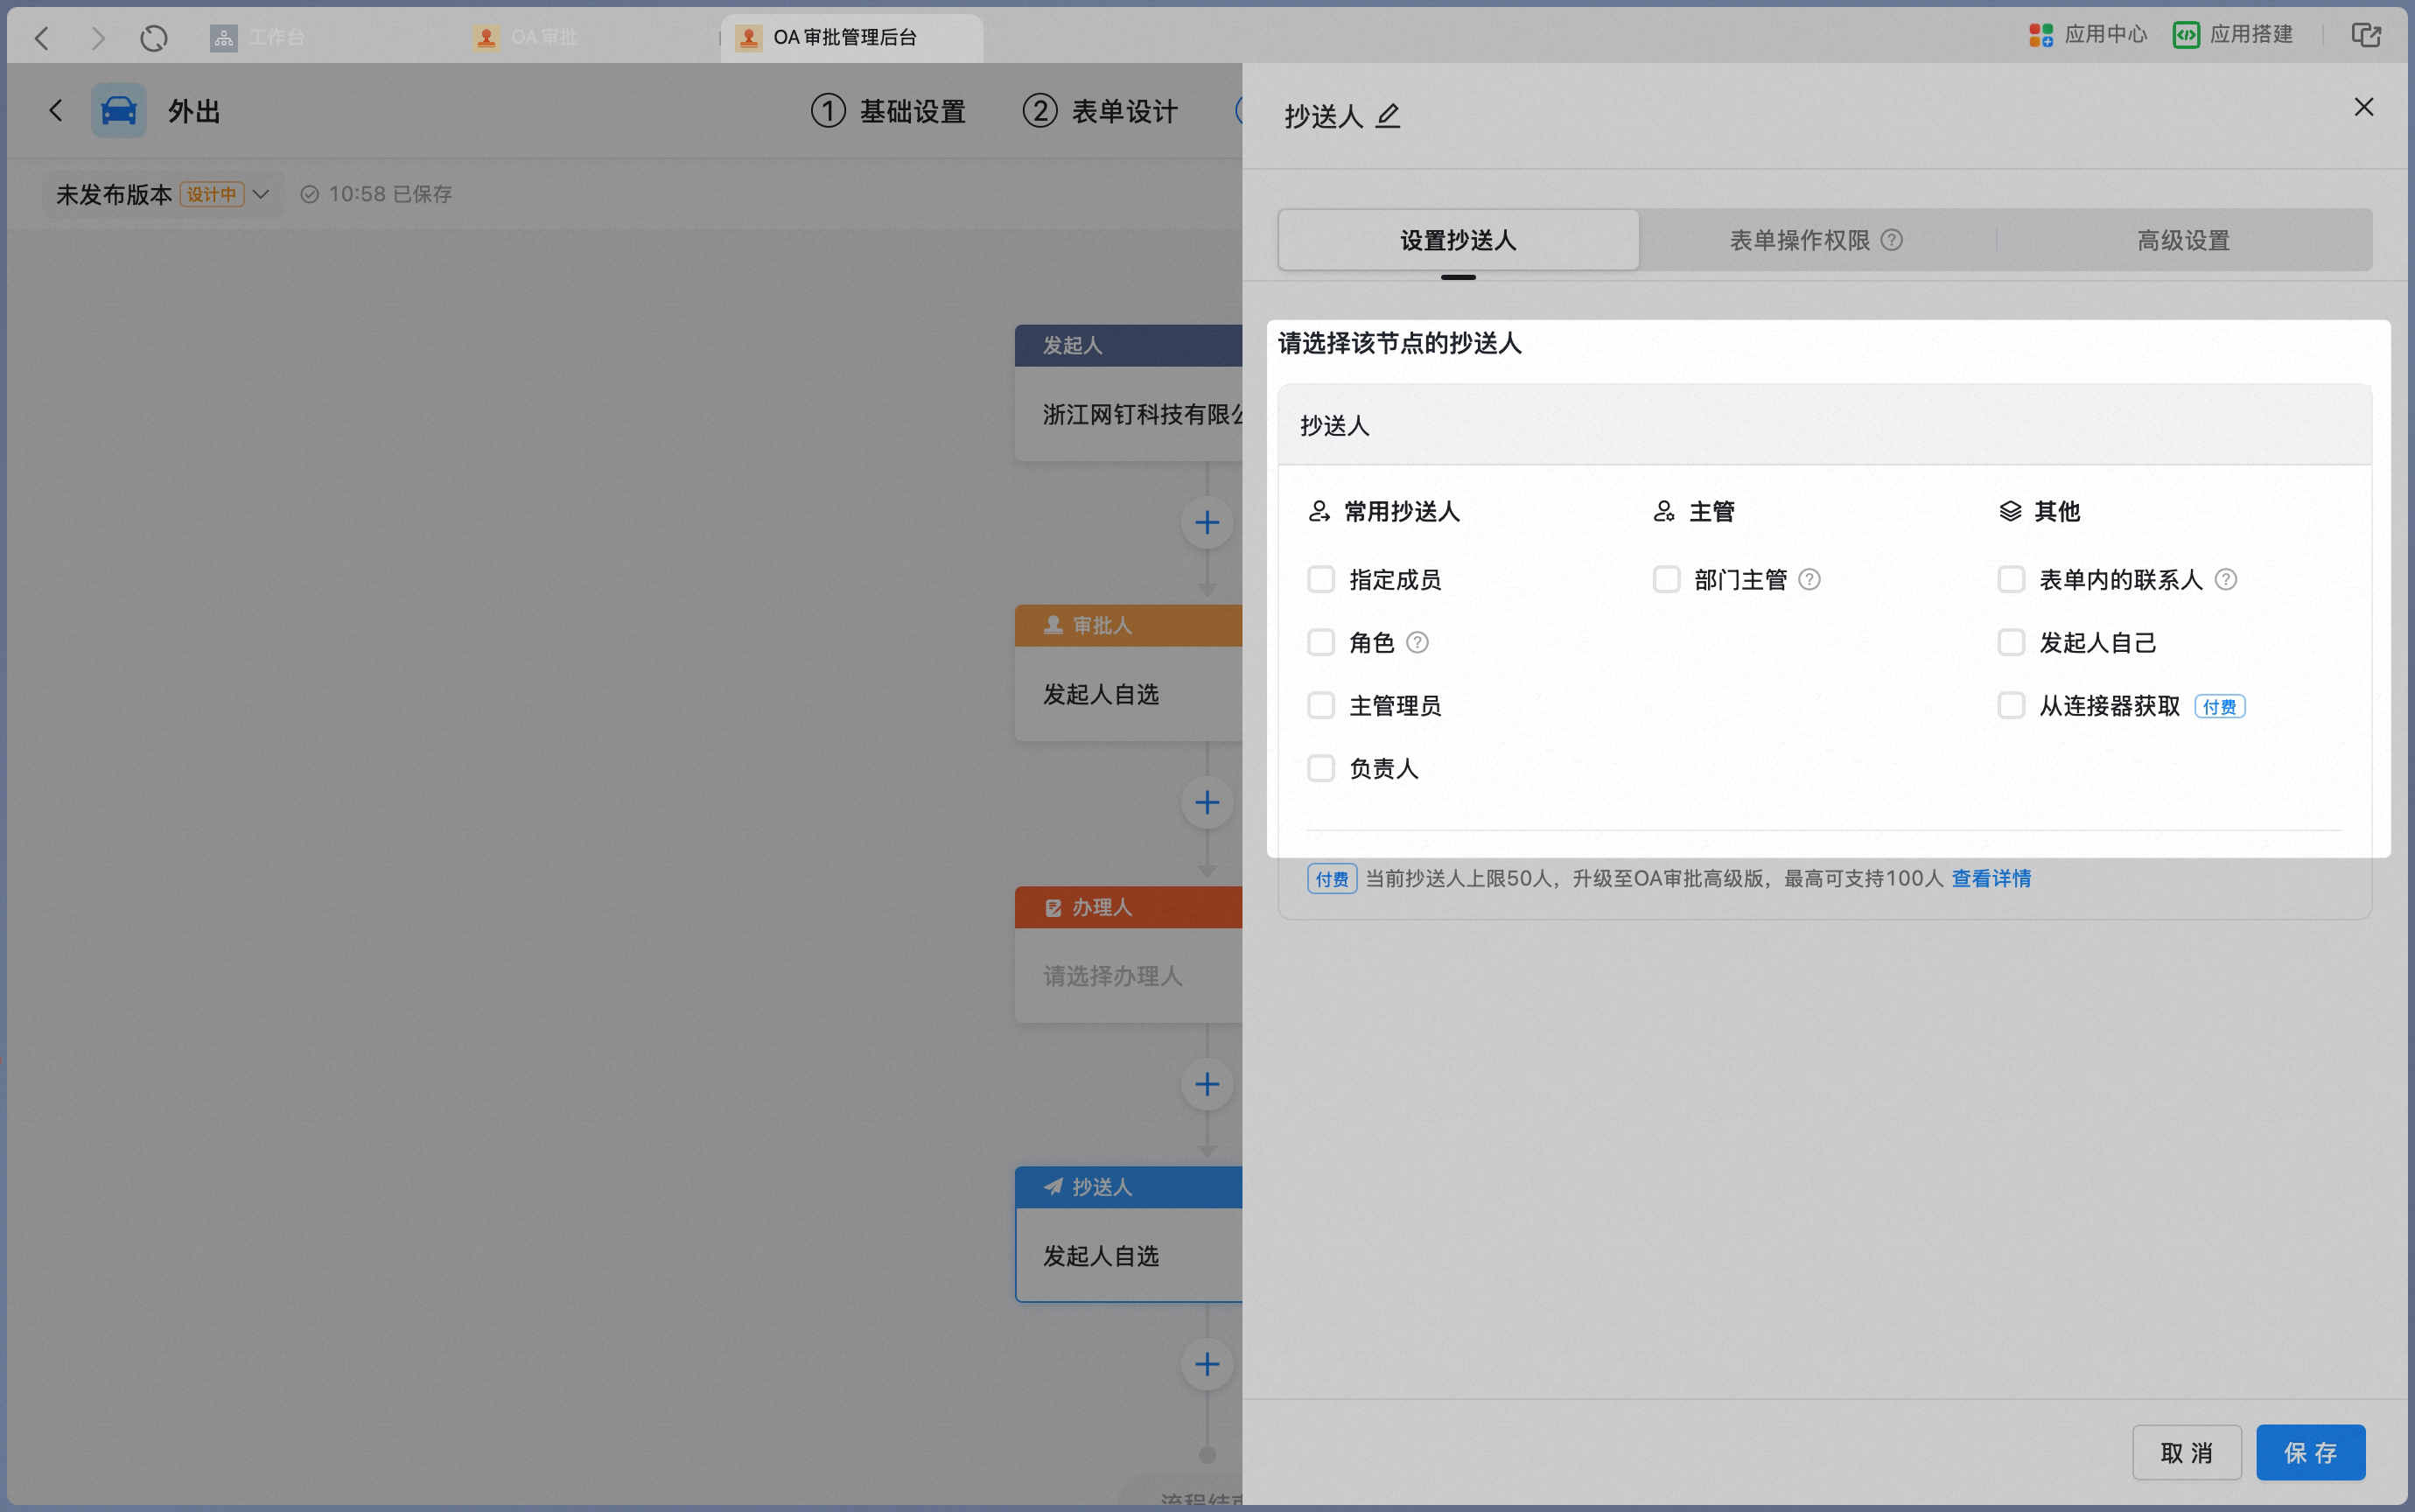Click help icon beside 部门主管
Screen dimensions: 2415x1512
pyautogui.click(x=1809, y=579)
